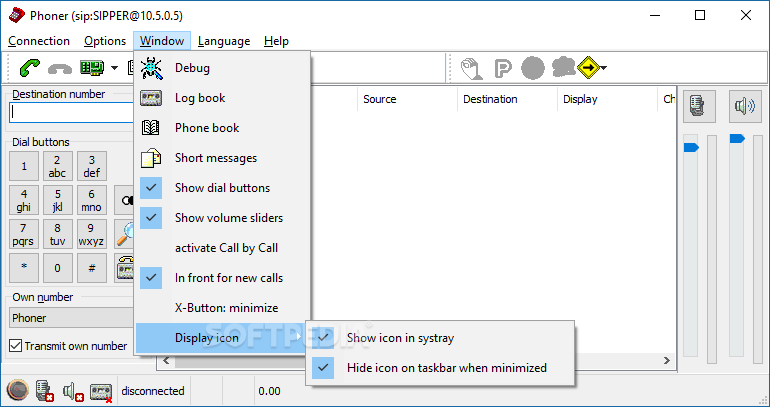The image size is (770, 407).
Task: Close the open Window menu
Action: [x=162, y=41]
